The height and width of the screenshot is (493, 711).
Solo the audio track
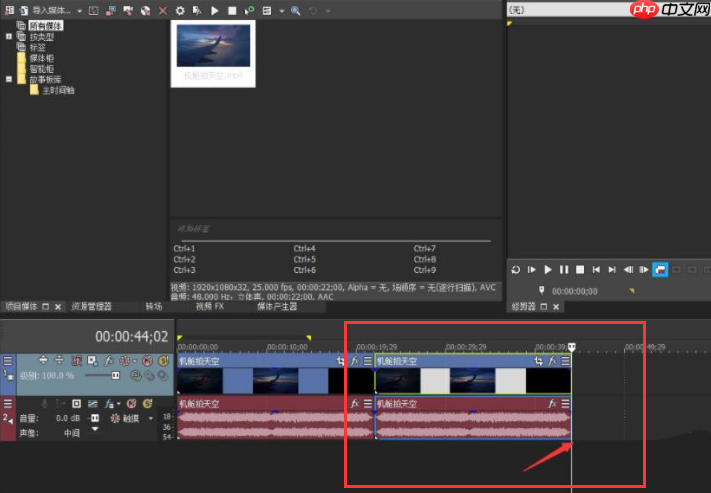coord(147,403)
